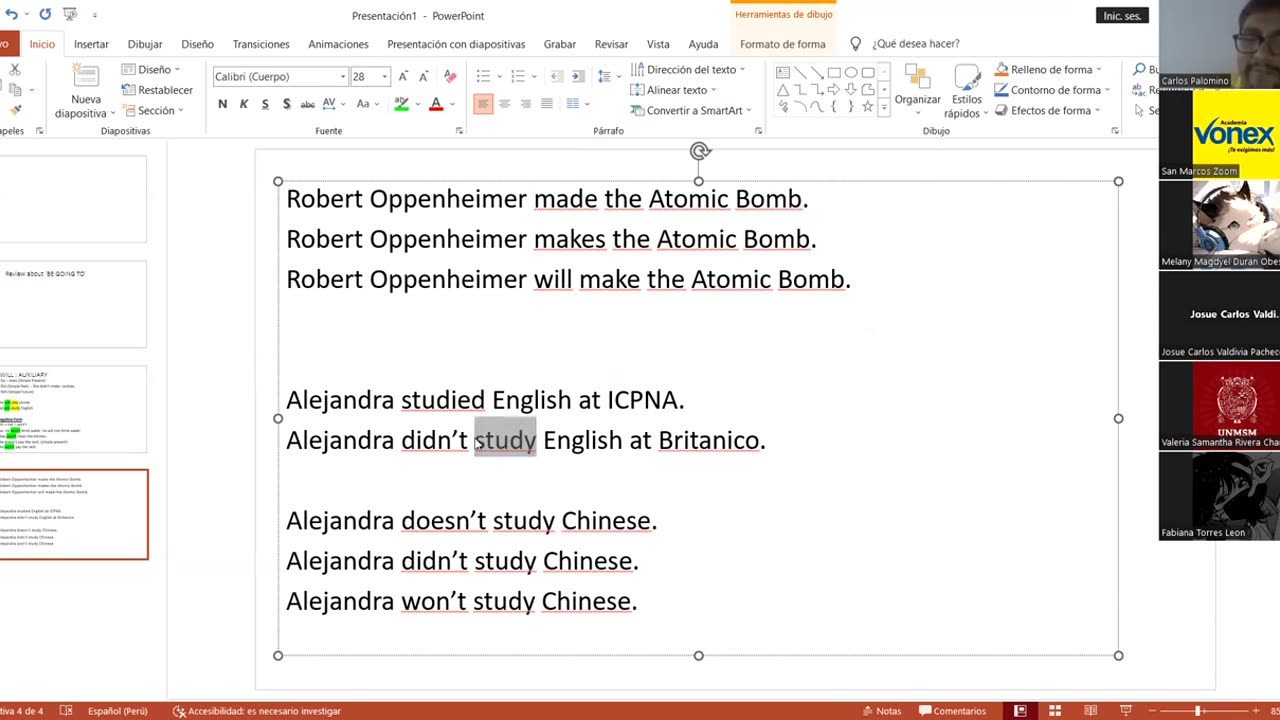Open Presentación con diapositivas tab
The width and height of the screenshot is (1280, 720).
(x=456, y=44)
